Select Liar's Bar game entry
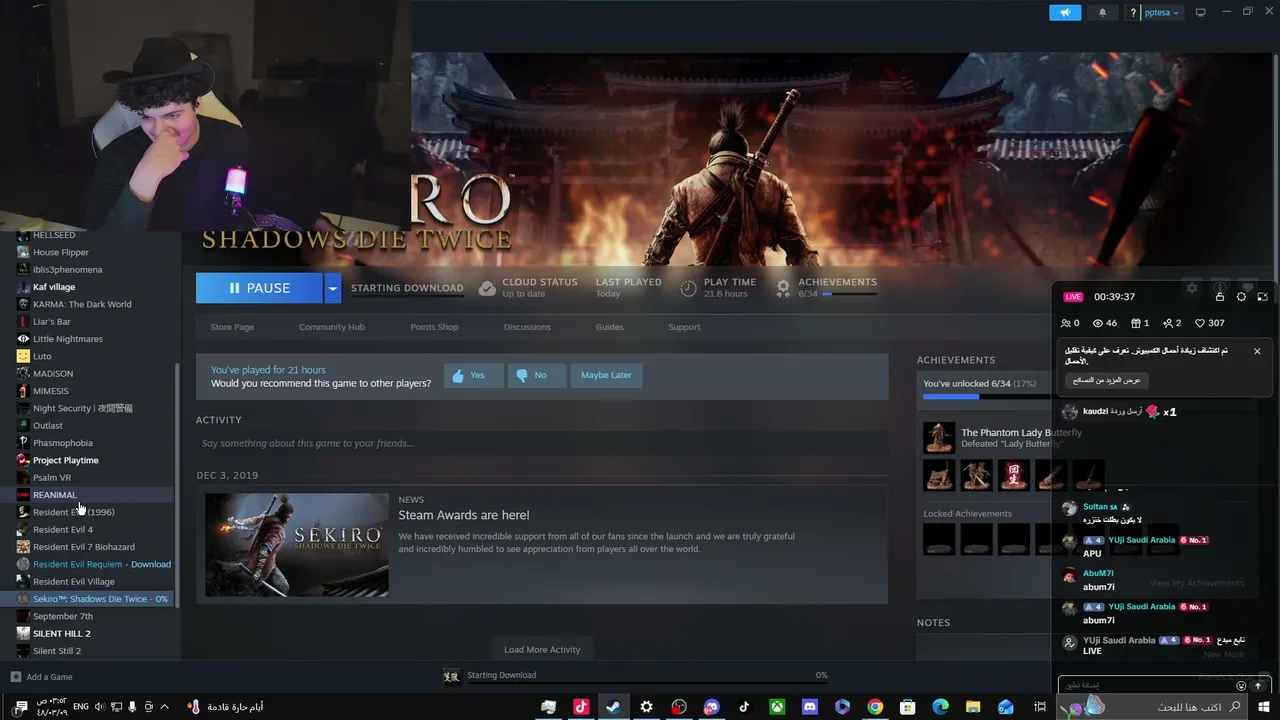This screenshot has width=1280, height=720. (52, 322)
